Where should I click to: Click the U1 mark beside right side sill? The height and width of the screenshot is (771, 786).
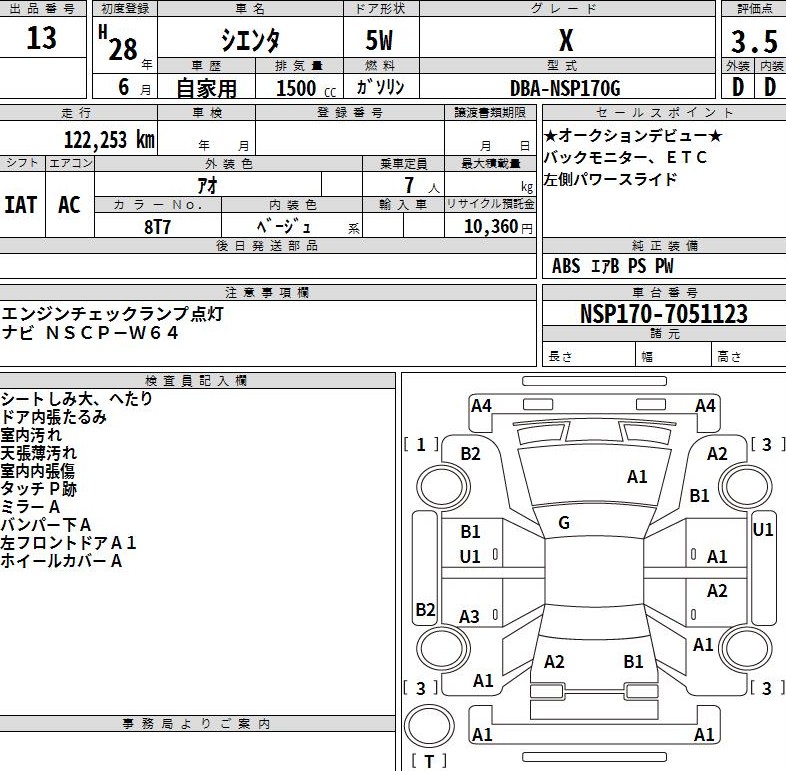(763, 529)
